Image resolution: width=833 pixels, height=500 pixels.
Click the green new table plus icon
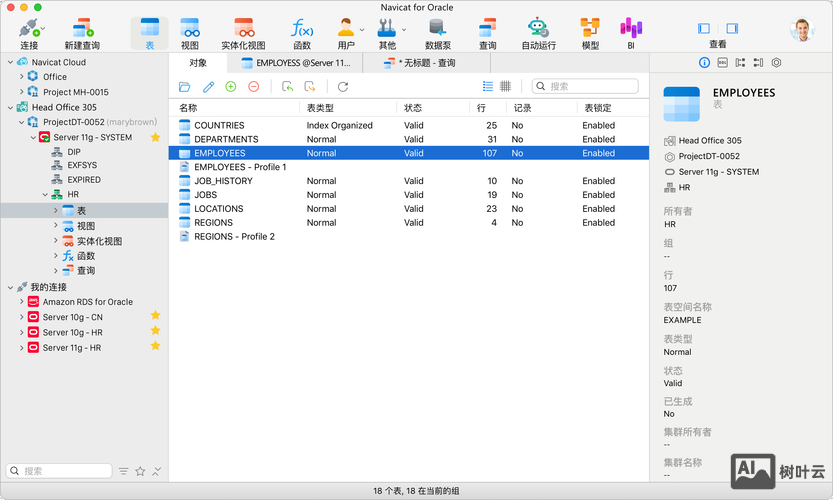point(231,87)
